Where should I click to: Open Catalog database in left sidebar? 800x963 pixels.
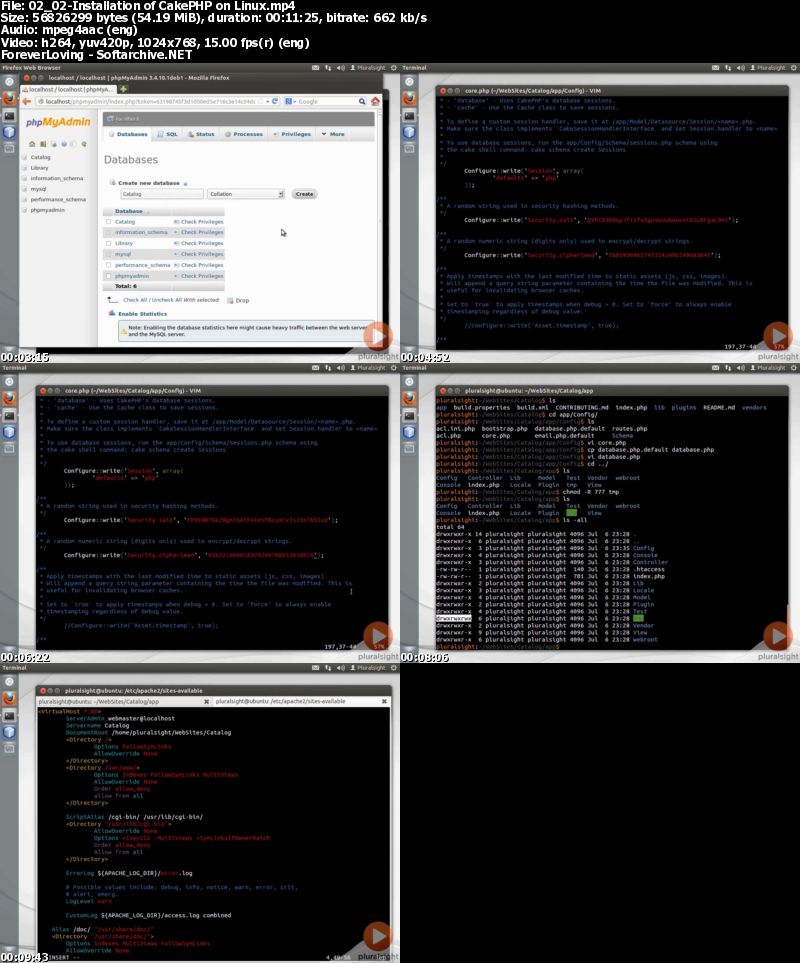[41, 157]
